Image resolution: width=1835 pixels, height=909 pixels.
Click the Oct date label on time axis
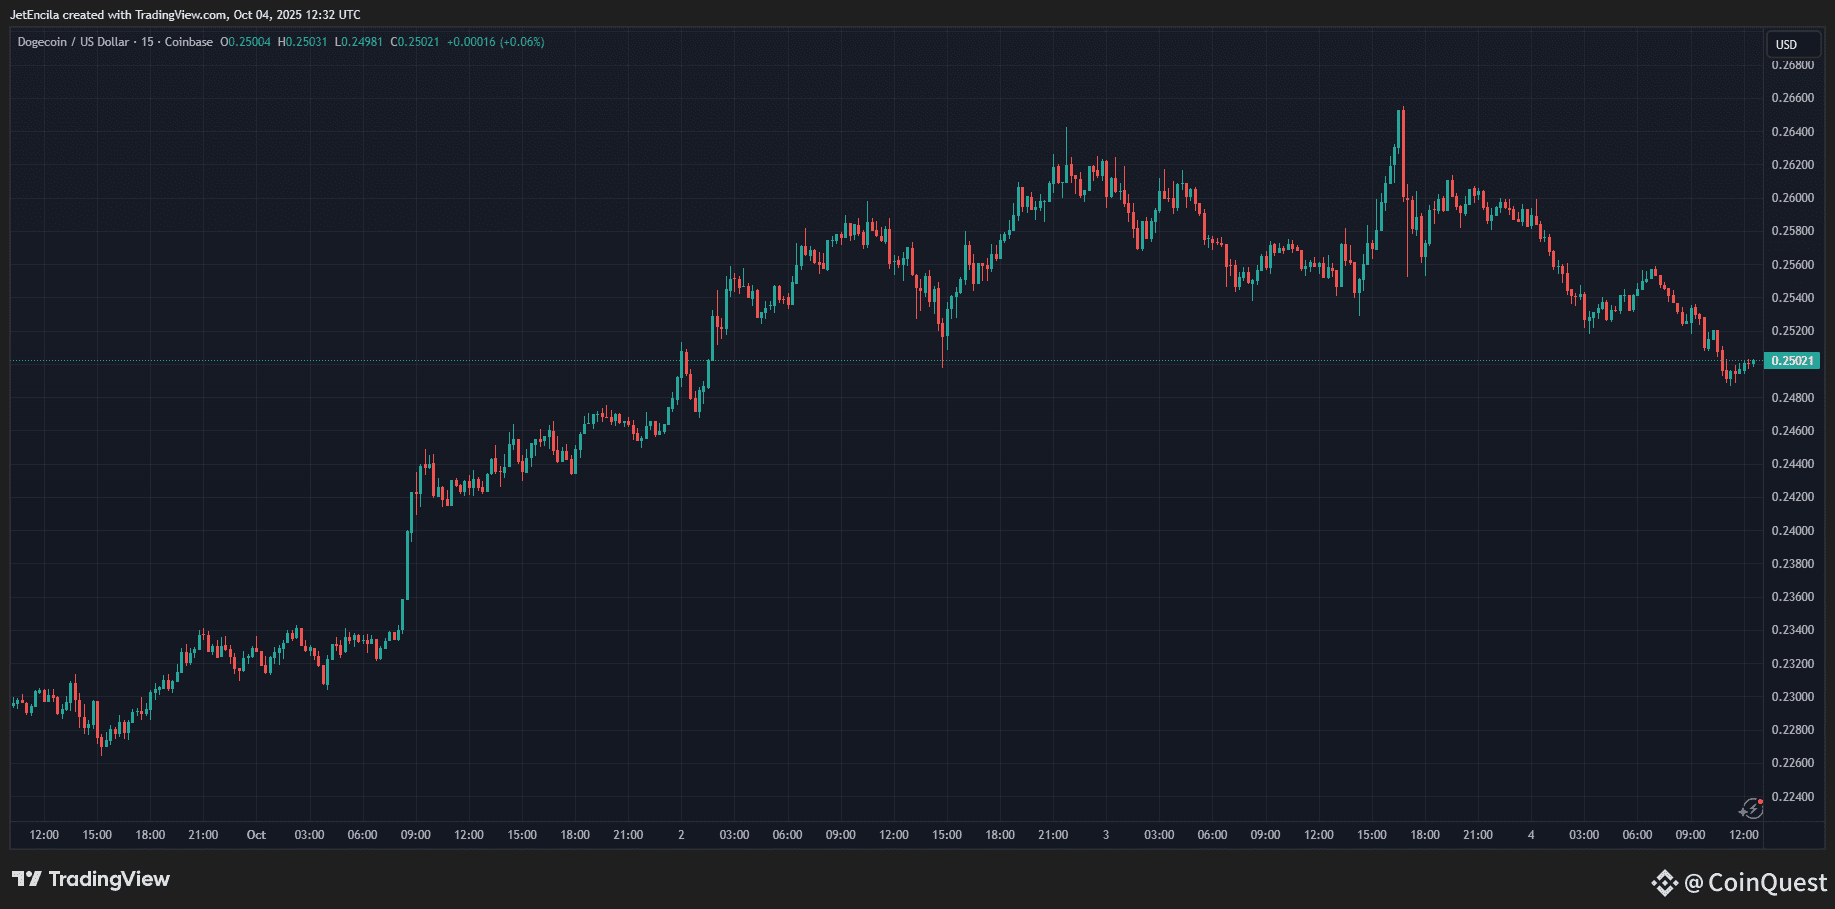pyautogui.click(x=256, y=835)
